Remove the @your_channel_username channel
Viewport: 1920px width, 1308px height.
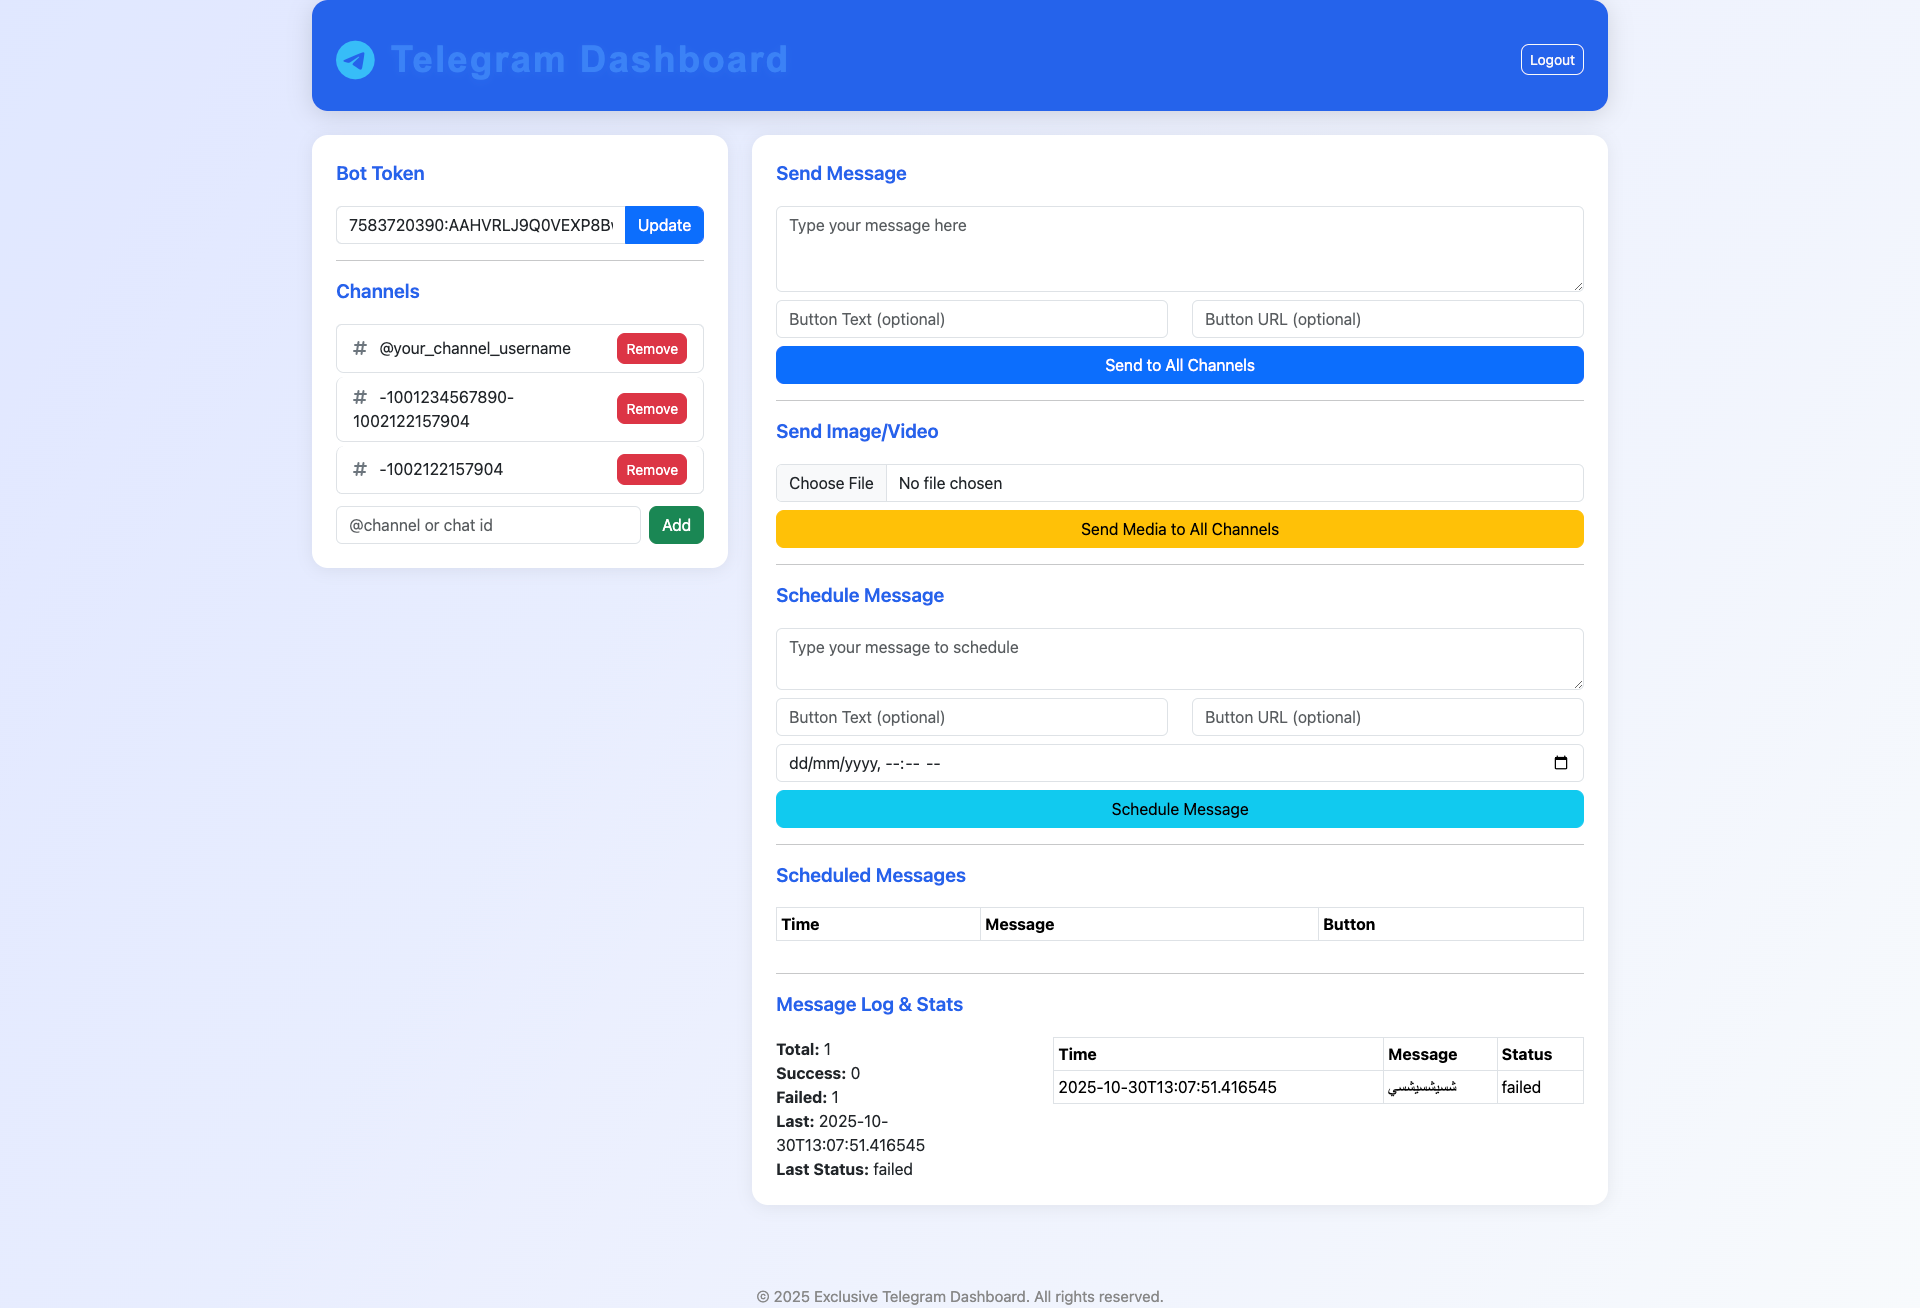651,349
